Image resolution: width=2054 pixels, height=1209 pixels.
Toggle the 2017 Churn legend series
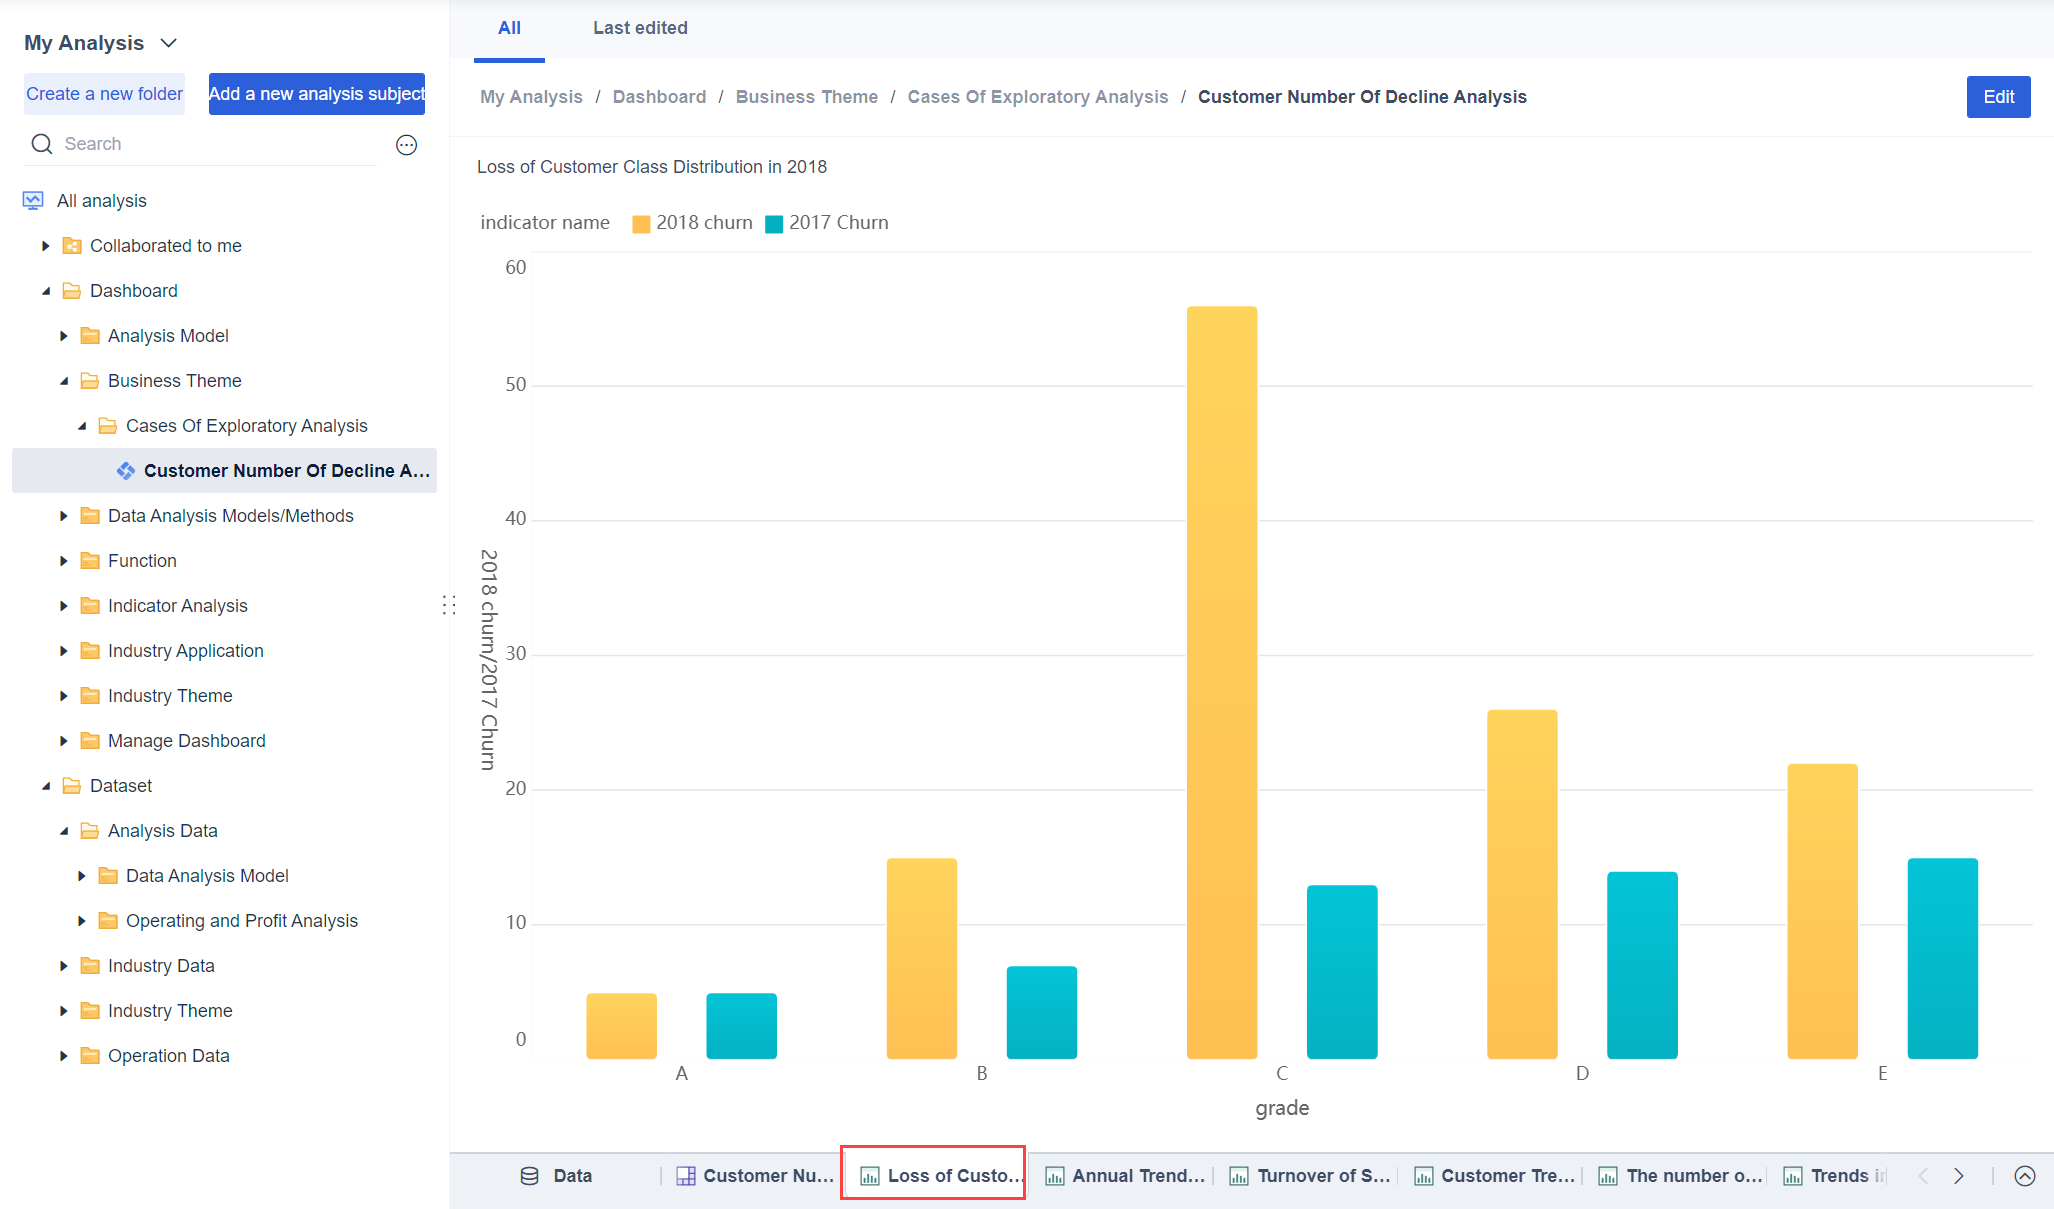[x=826, y=223]
